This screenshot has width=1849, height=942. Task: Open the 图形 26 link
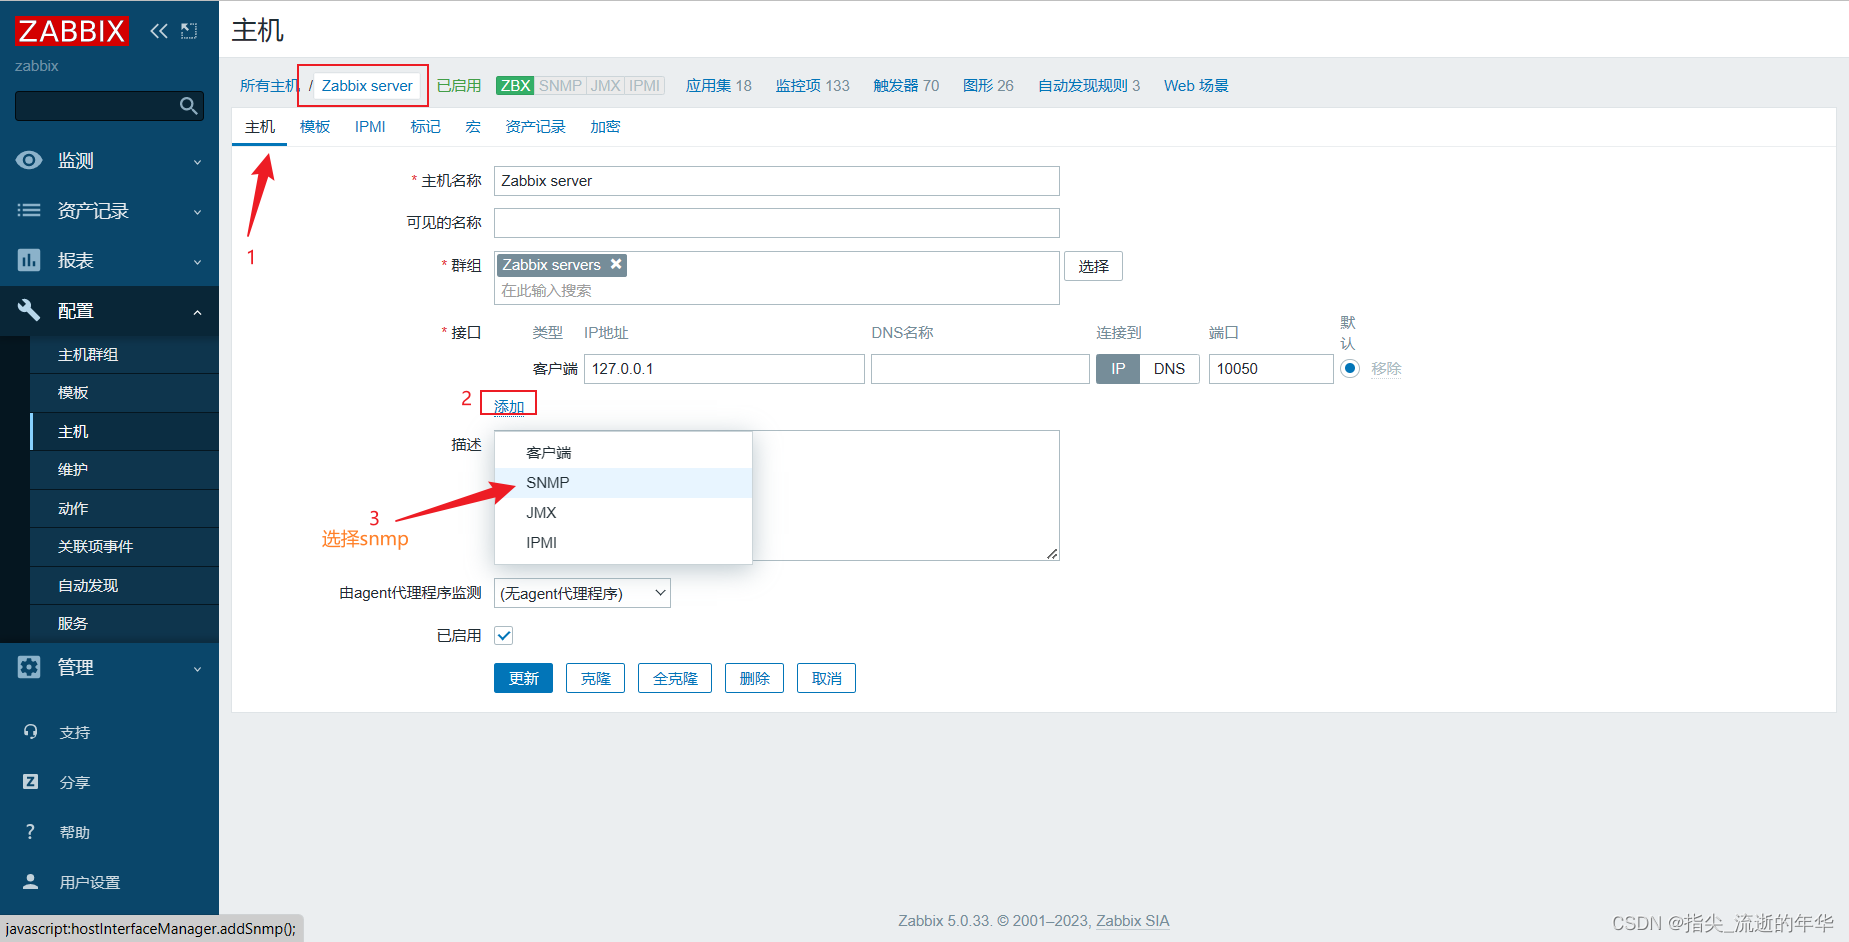[x=988, y=86]
